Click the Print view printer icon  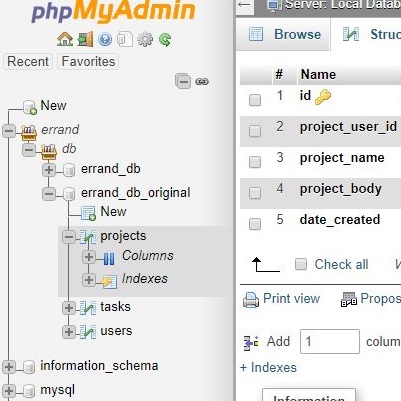click(x=251, y=299)
